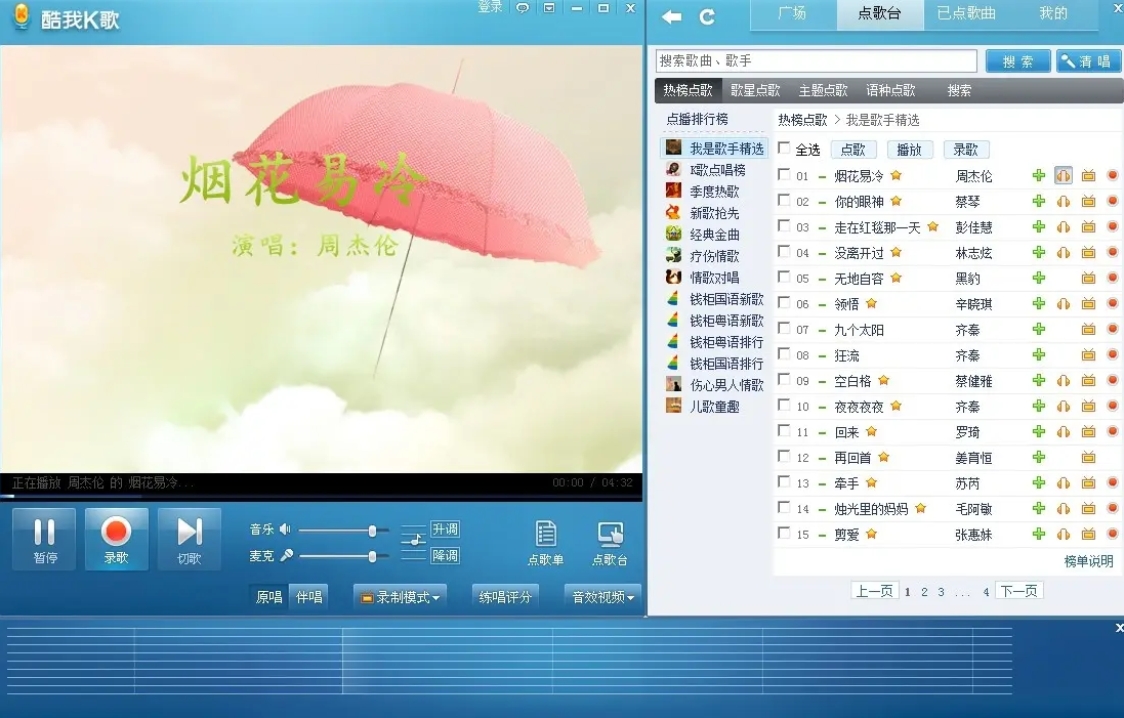Skip song with the 切歌 button
The height and width of the screenshot is (718, 1124).
click(x=189, y=540)
